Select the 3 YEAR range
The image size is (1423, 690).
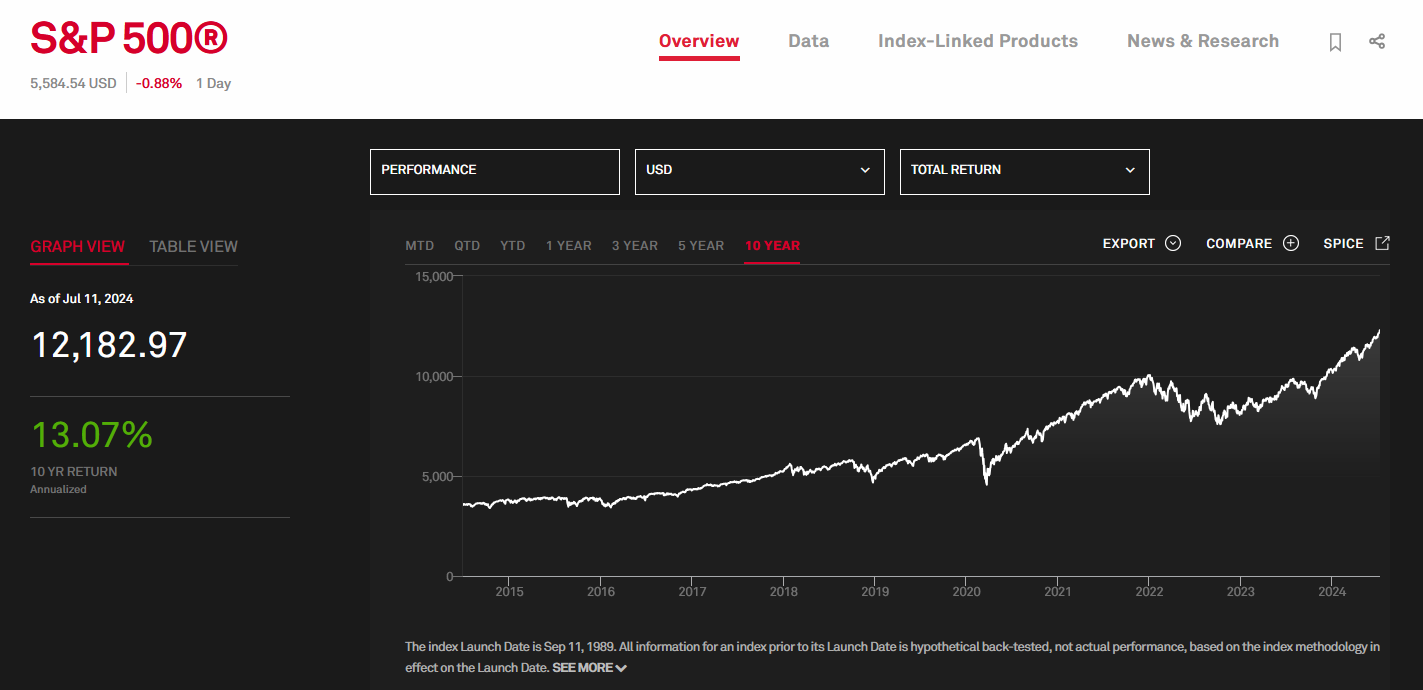(635, 245)
